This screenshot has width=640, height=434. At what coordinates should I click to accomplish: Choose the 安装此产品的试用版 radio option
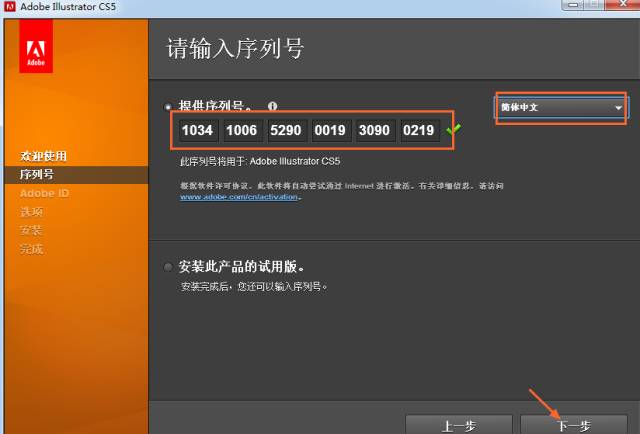coord(168,267)
